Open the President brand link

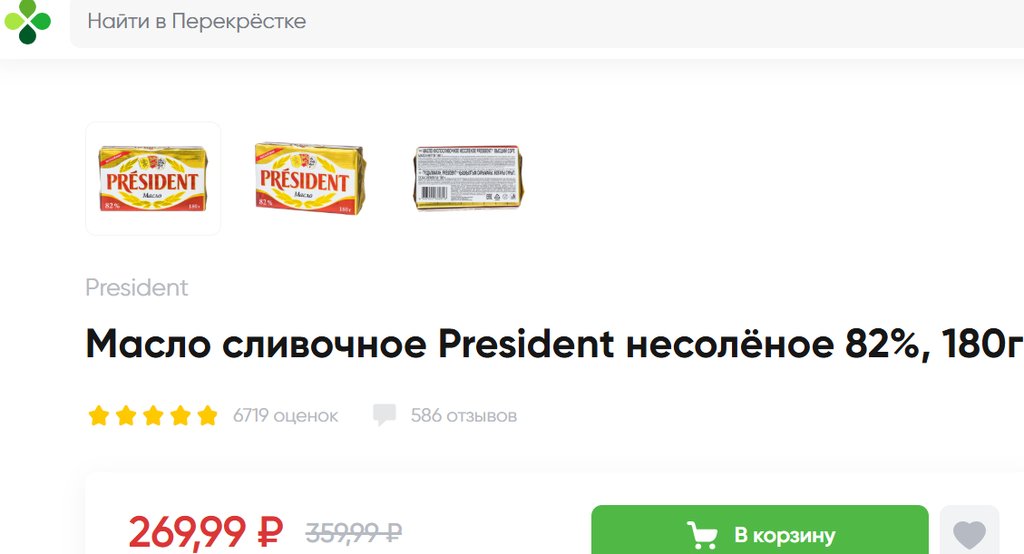click(136, 287)
